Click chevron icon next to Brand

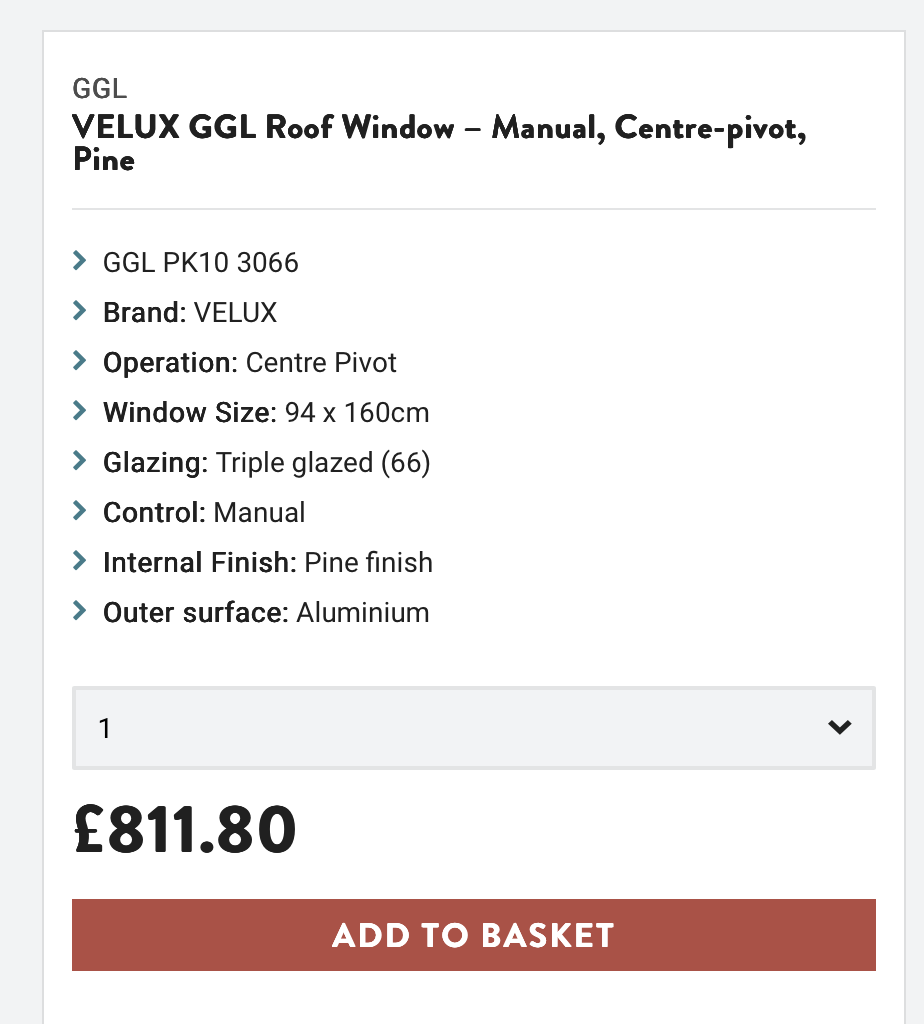[80, 311]
